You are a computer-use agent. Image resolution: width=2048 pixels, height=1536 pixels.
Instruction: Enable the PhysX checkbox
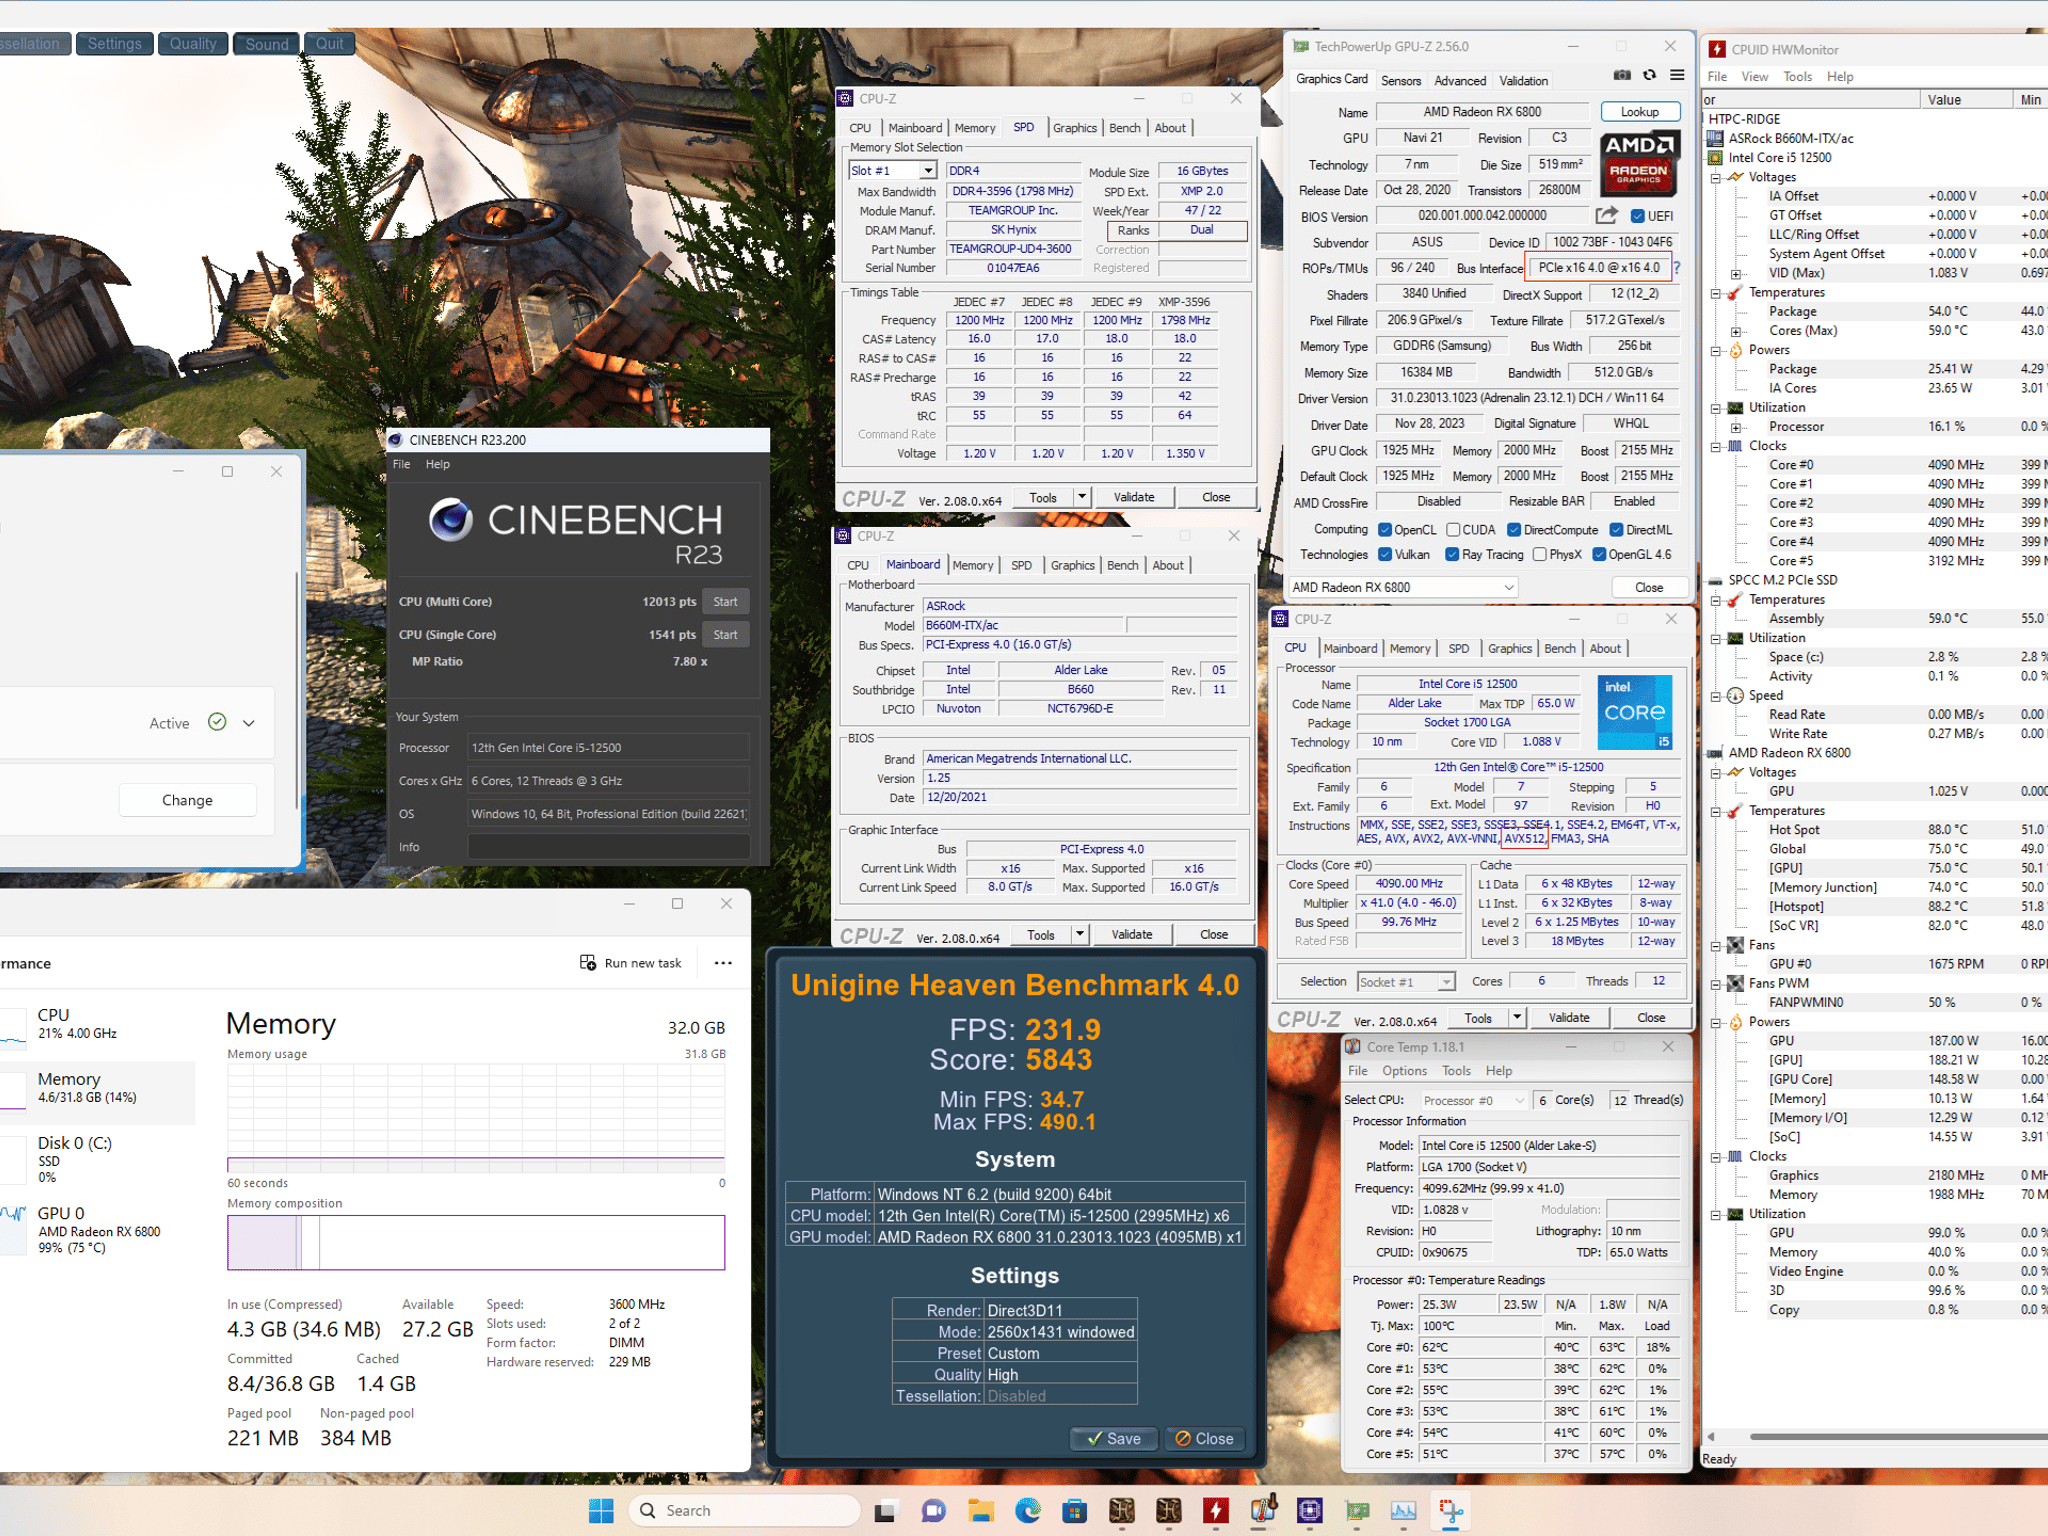coord(1539,554)
